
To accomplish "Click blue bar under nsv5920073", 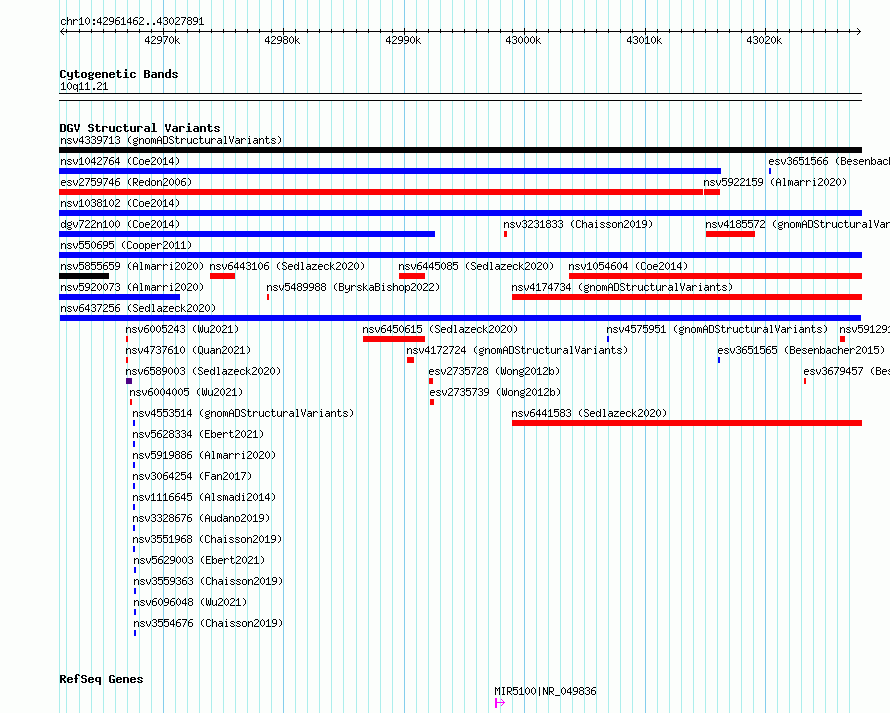I will [119, 297].
